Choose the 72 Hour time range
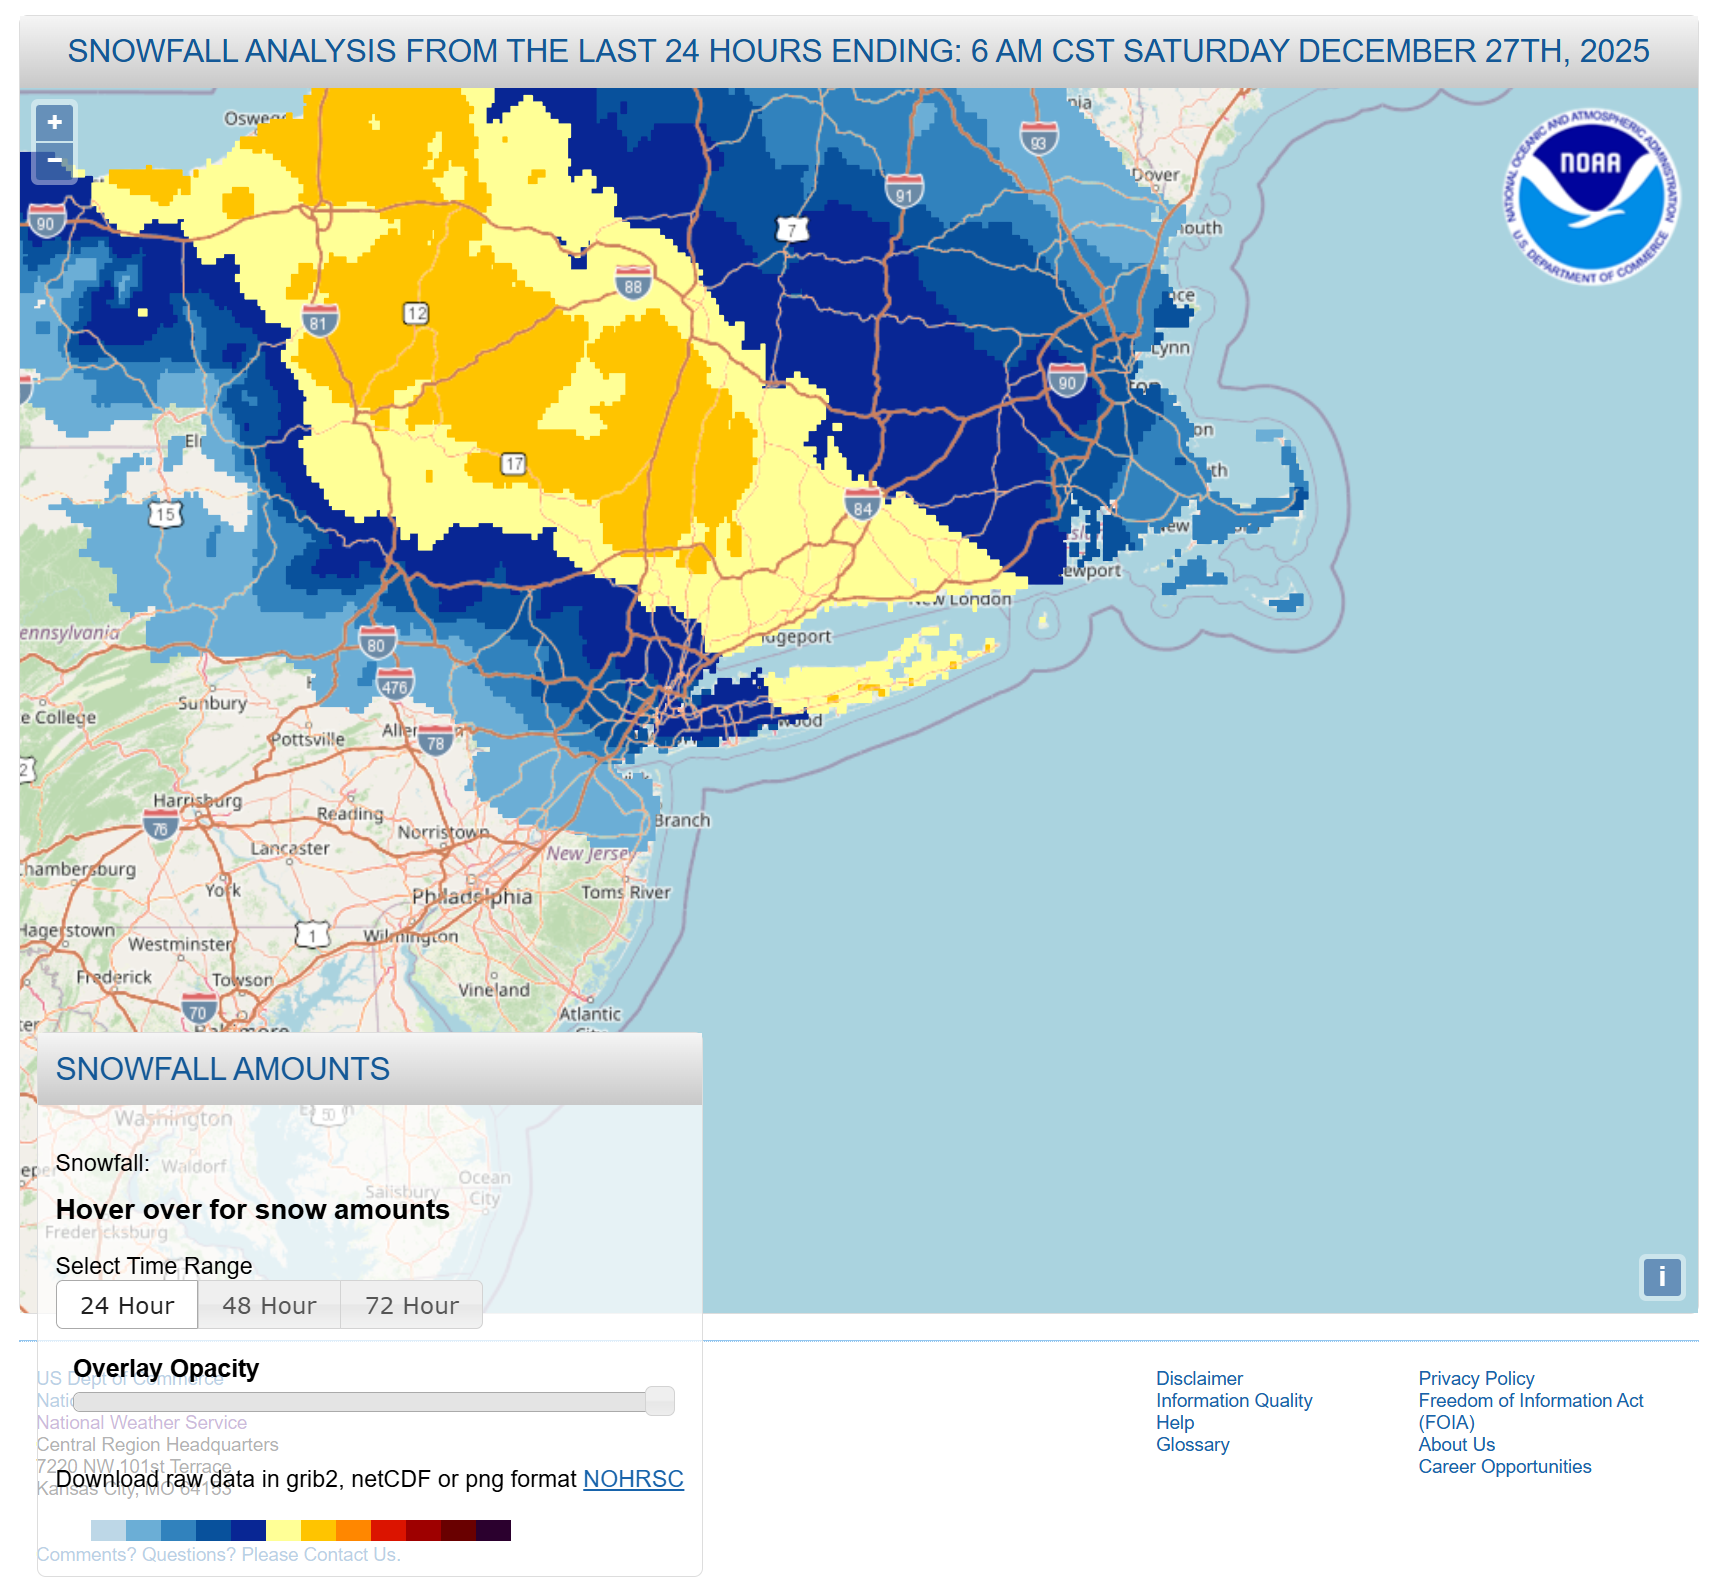 tap(411, 1306)
